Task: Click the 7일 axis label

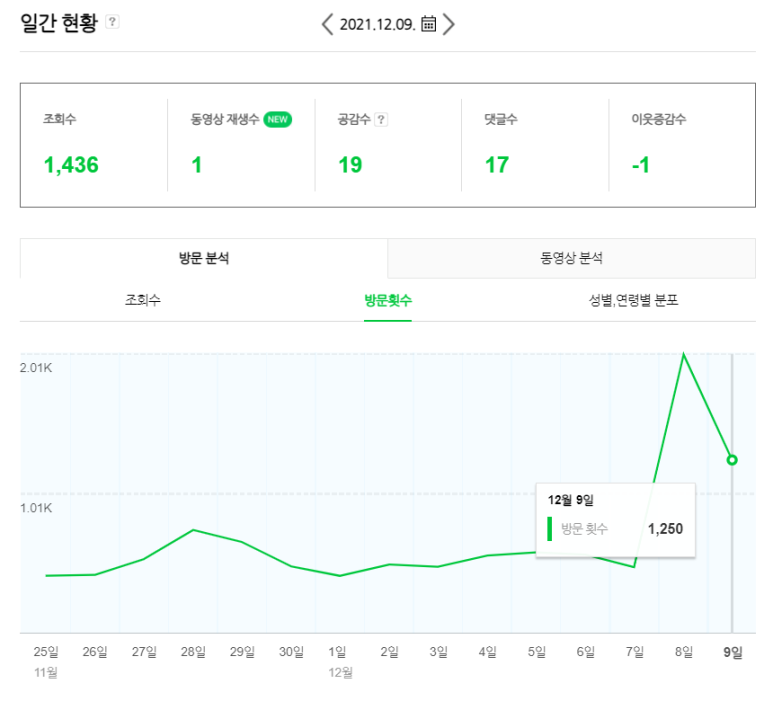Action: [635, 652]
